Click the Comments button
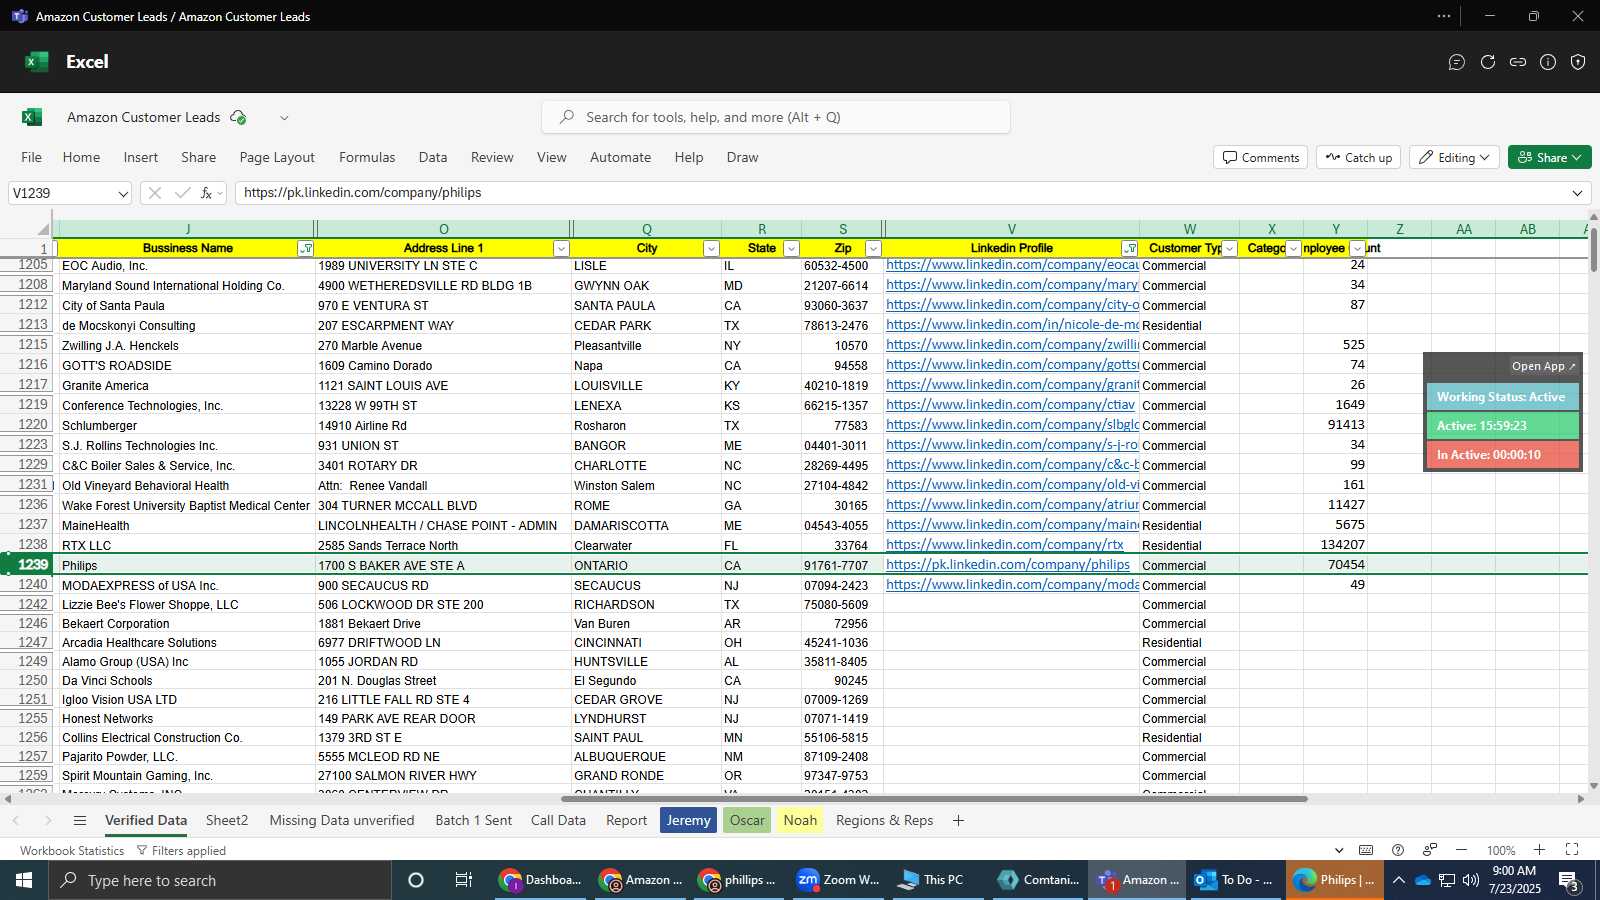Screen dimensions: 1600x900 1261,157
